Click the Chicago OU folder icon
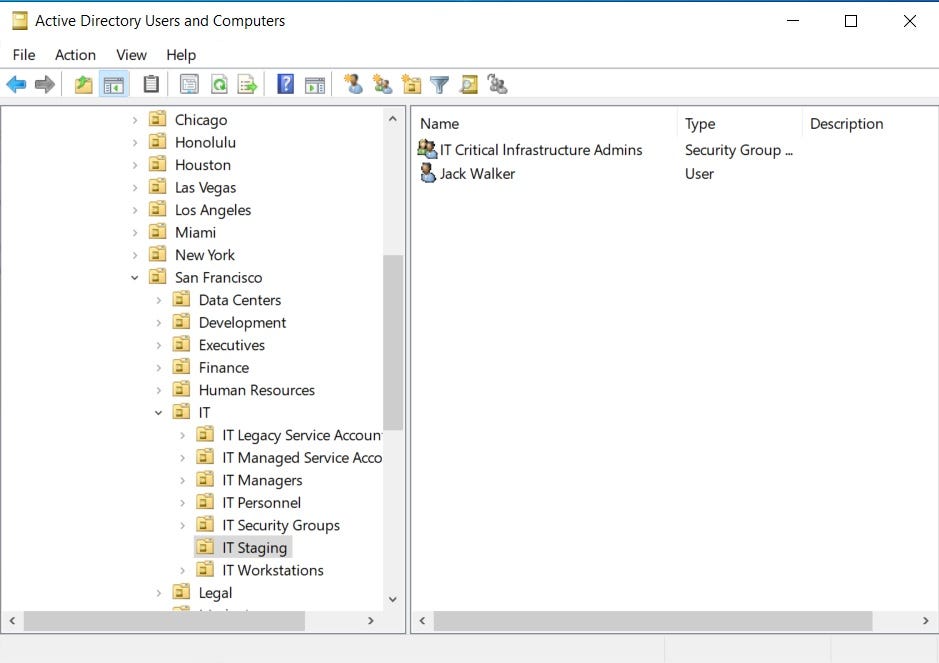This screenshot has width=939, height=663. (157, 119)
